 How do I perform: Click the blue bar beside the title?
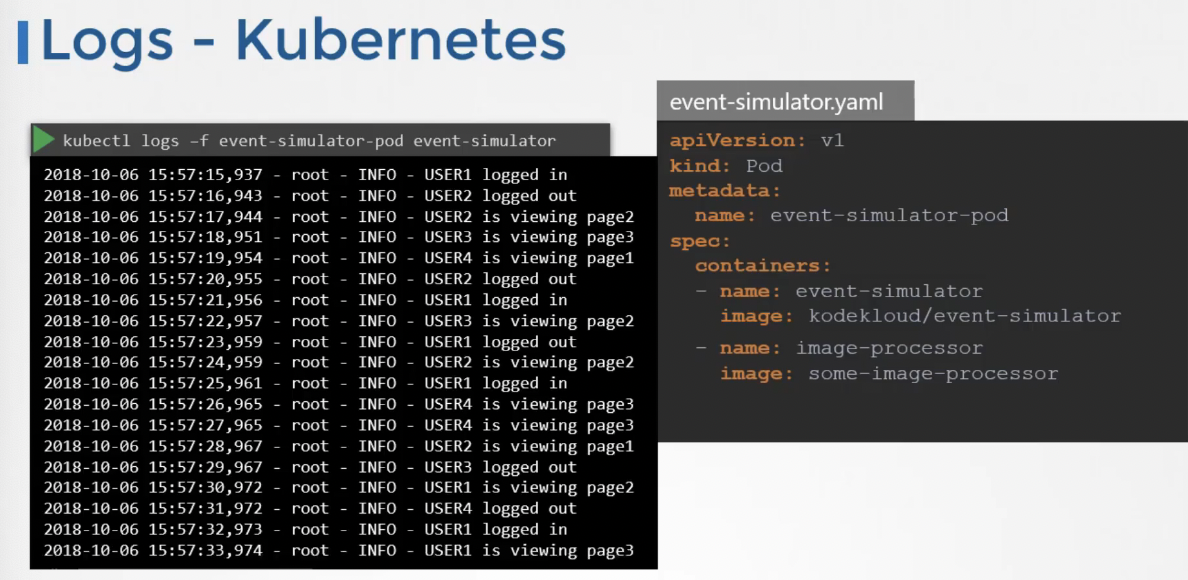[x=23, y=43]
